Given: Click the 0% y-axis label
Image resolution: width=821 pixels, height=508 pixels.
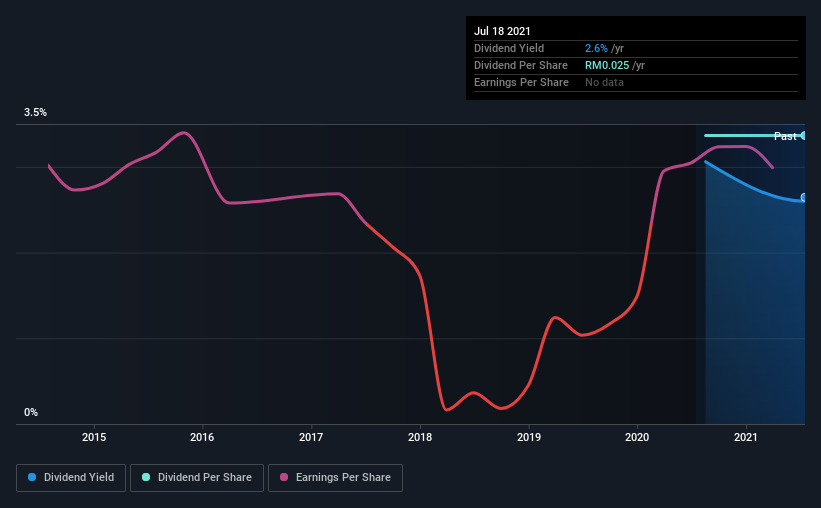Looking at the screenshot, I should [x=31, y=413].
